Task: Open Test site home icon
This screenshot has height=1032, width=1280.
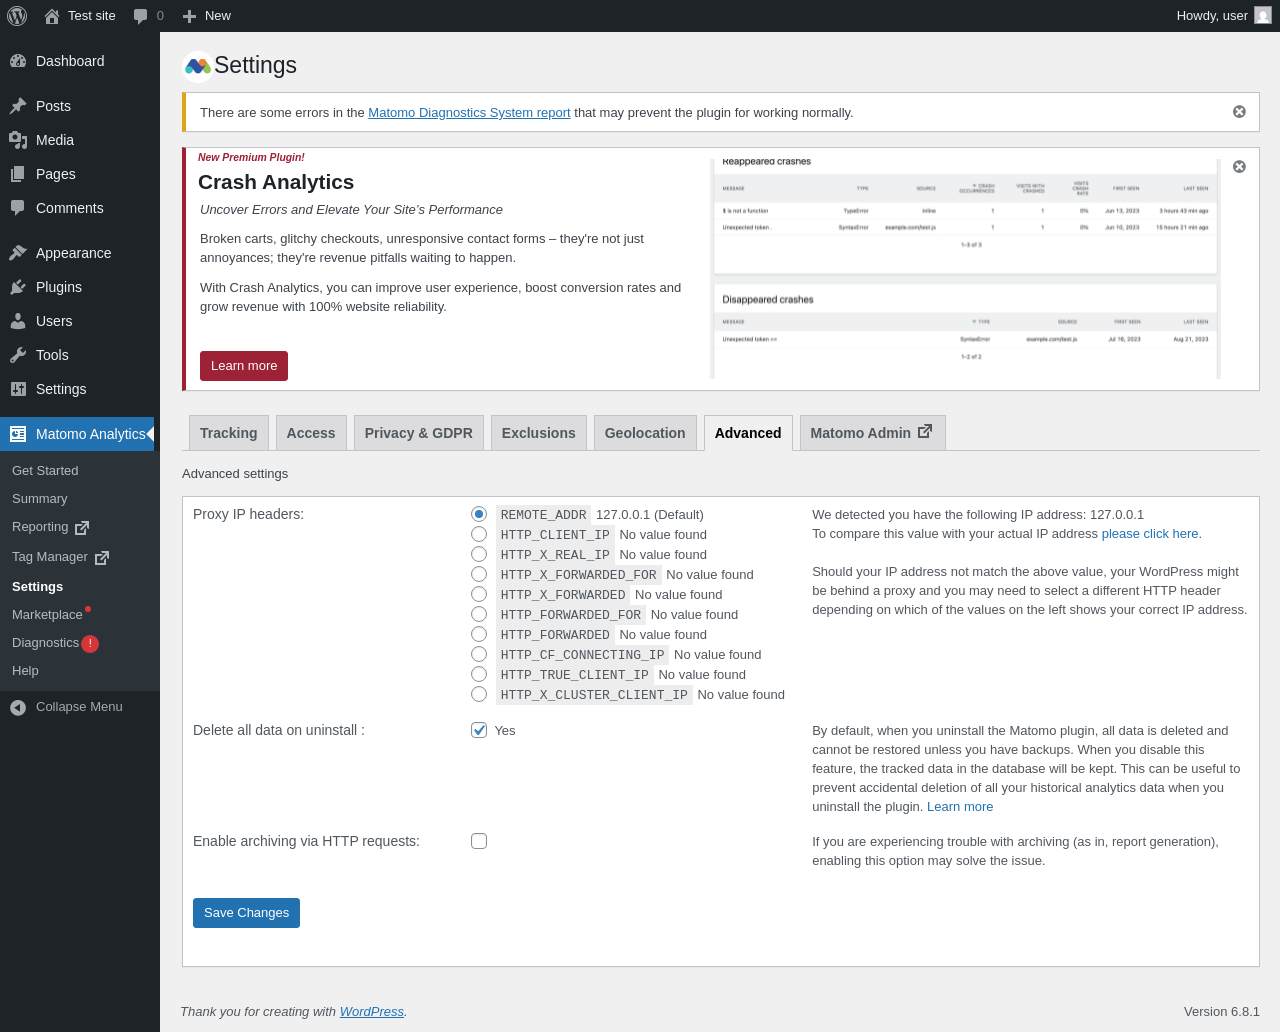Action: (52, 16)
